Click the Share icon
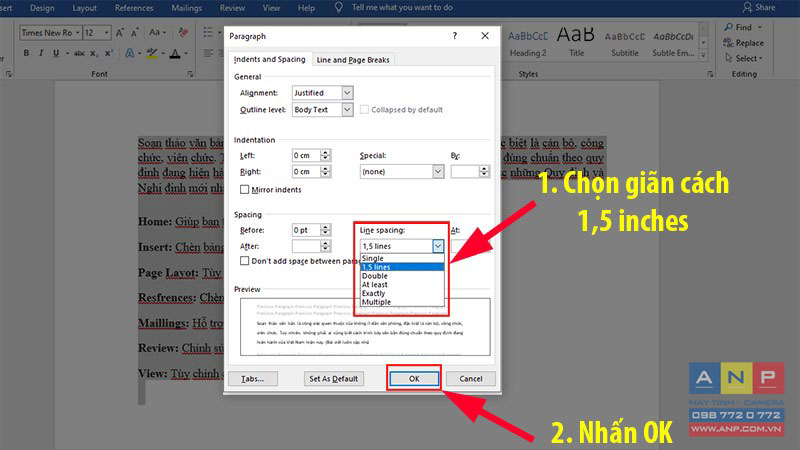 747,7
